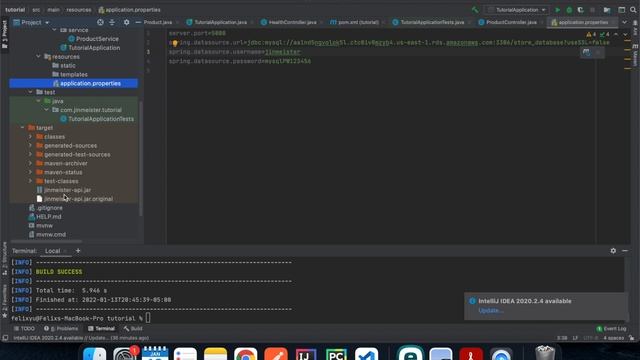
Task: Open IntelliJ IDEA icon in the dock
Action: [306, 353]
